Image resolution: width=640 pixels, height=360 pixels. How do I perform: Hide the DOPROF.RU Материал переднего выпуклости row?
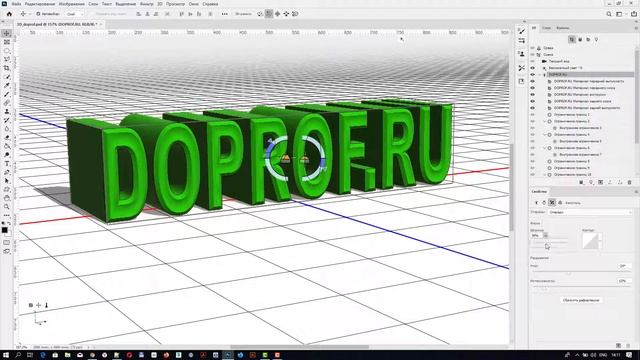[x=532, y=81]
